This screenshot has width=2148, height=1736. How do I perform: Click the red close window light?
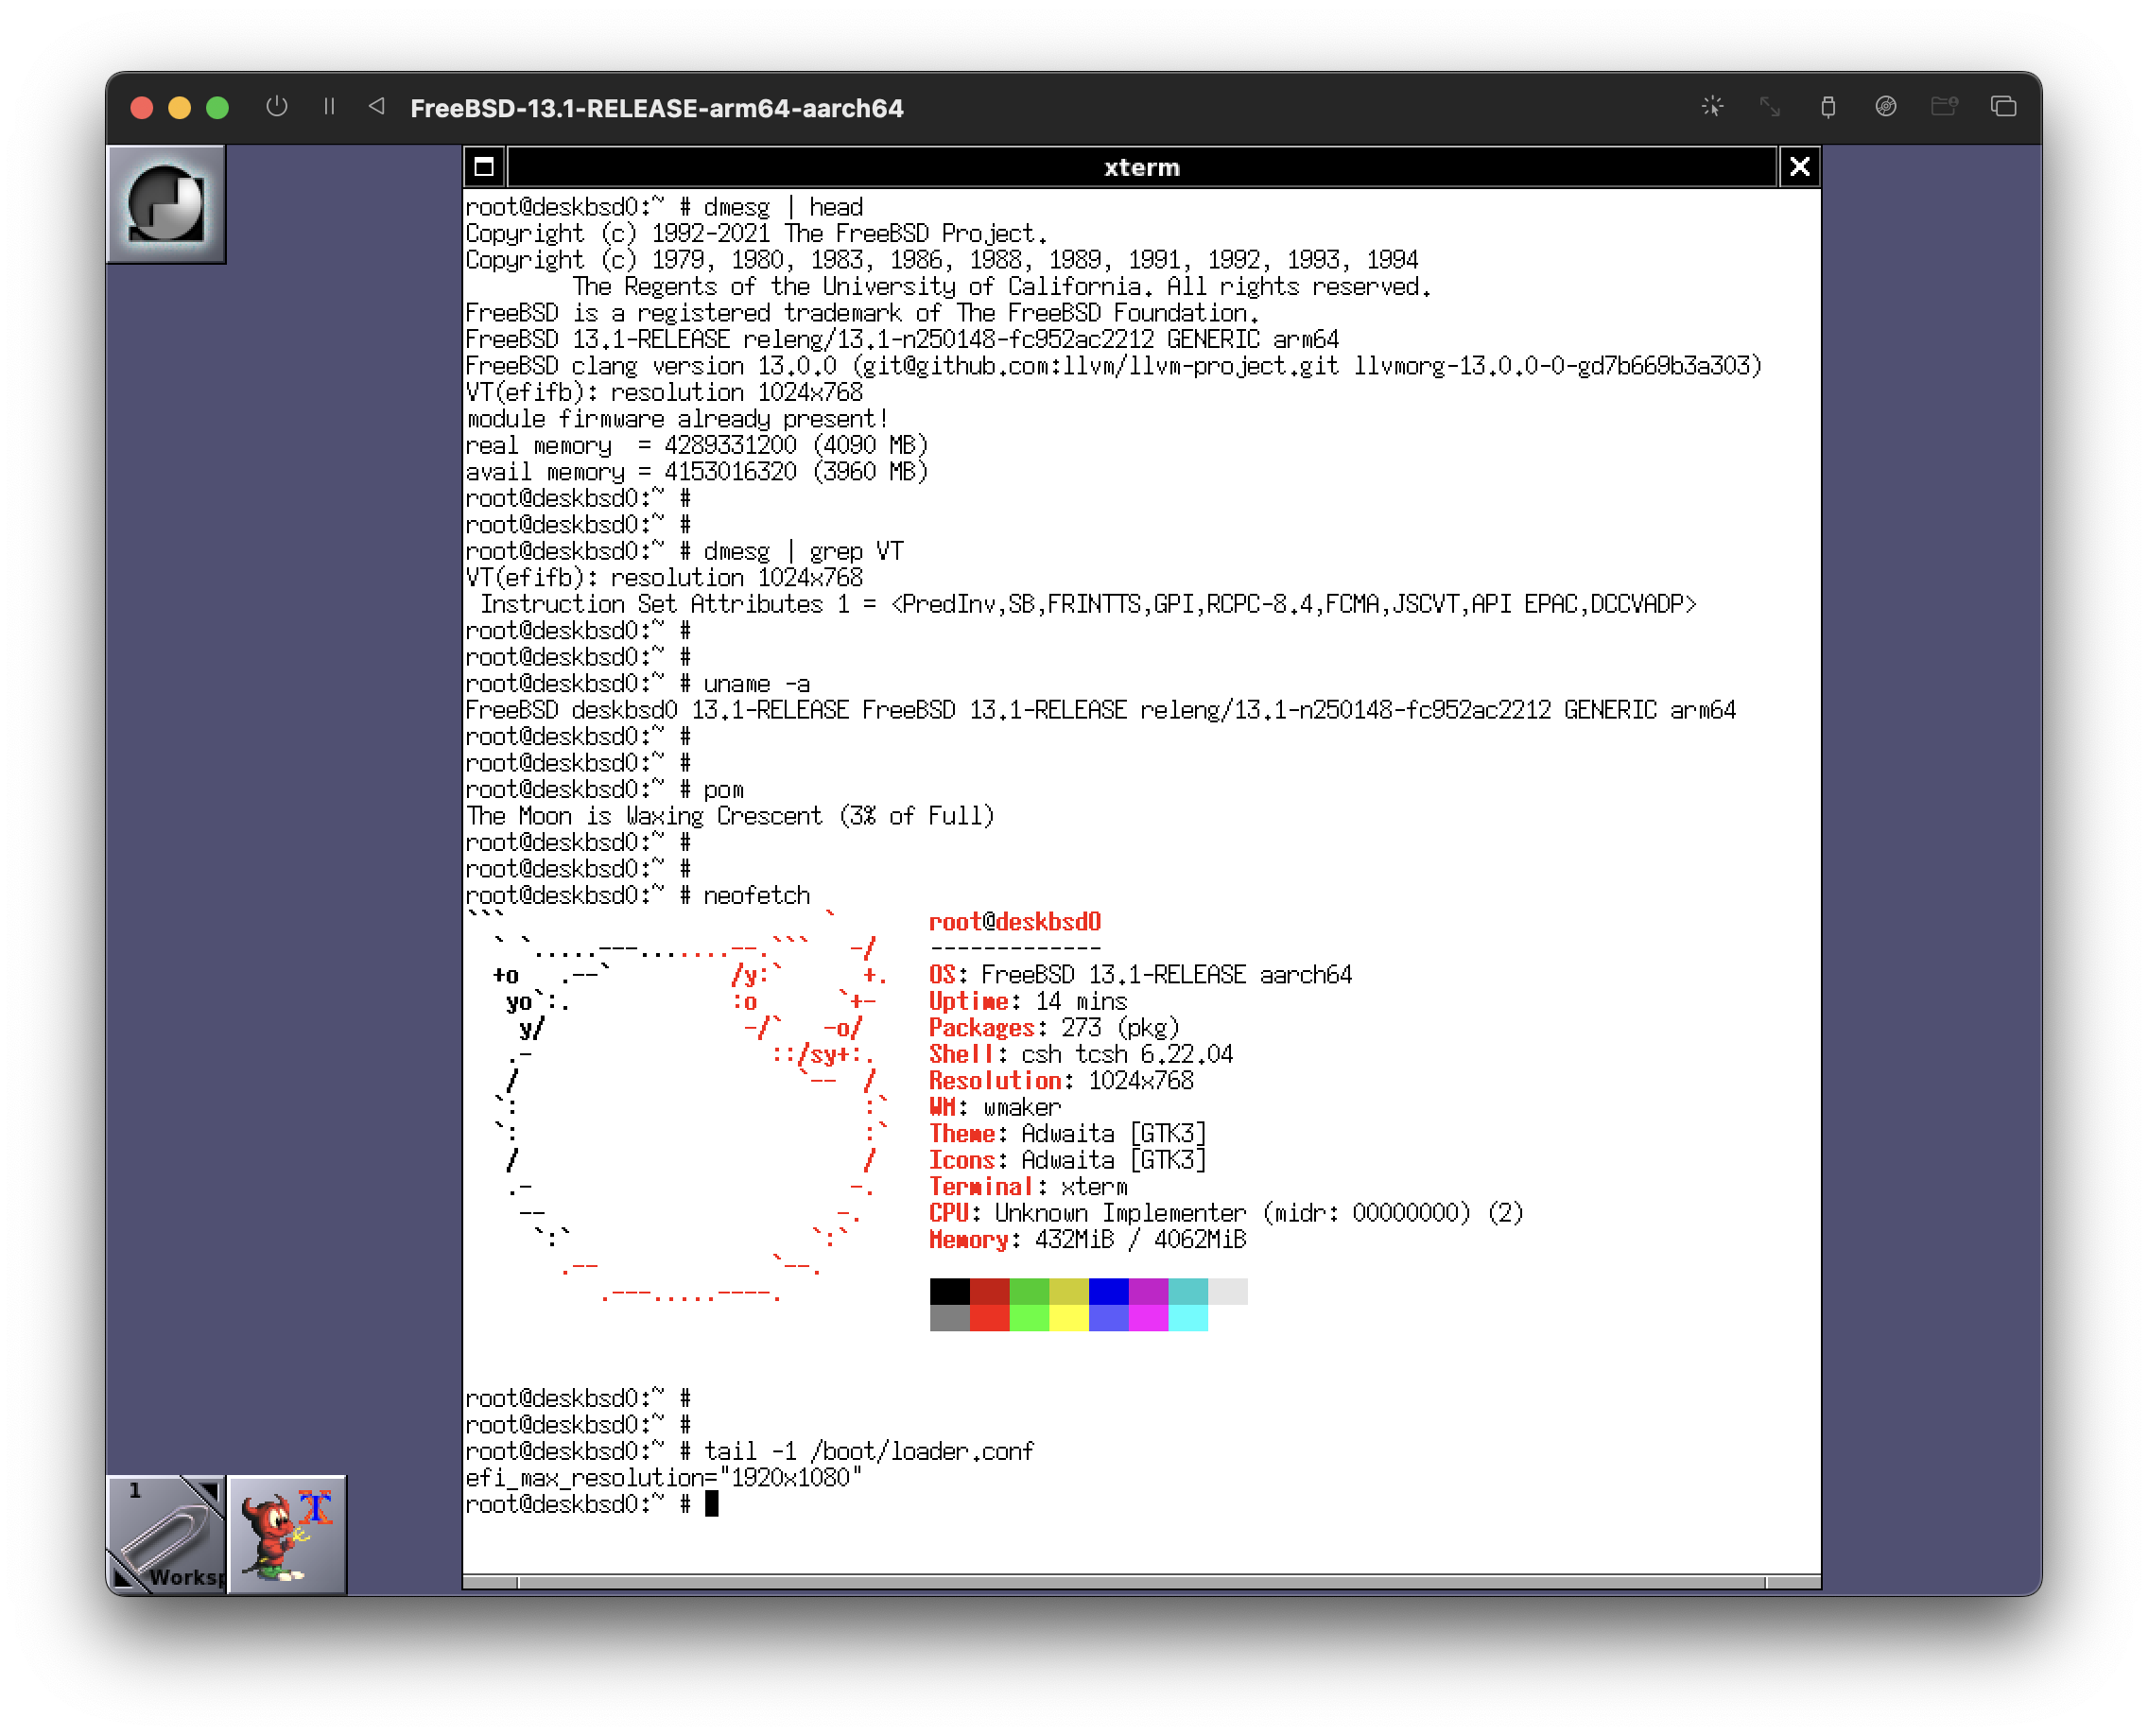[x=142, y=108]
